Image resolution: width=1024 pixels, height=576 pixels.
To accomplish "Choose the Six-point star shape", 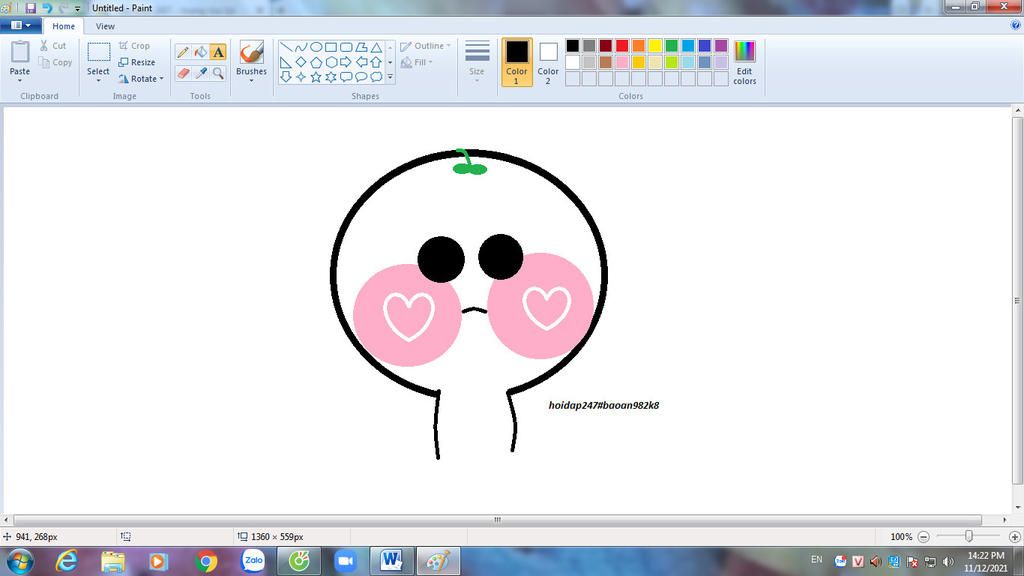I will click(331, 77).
